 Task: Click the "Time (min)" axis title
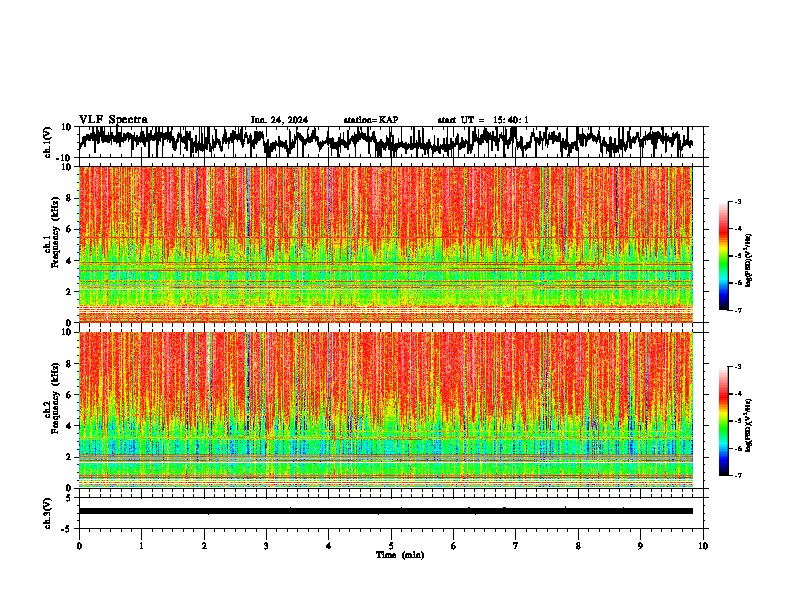(x=400, y=555)
